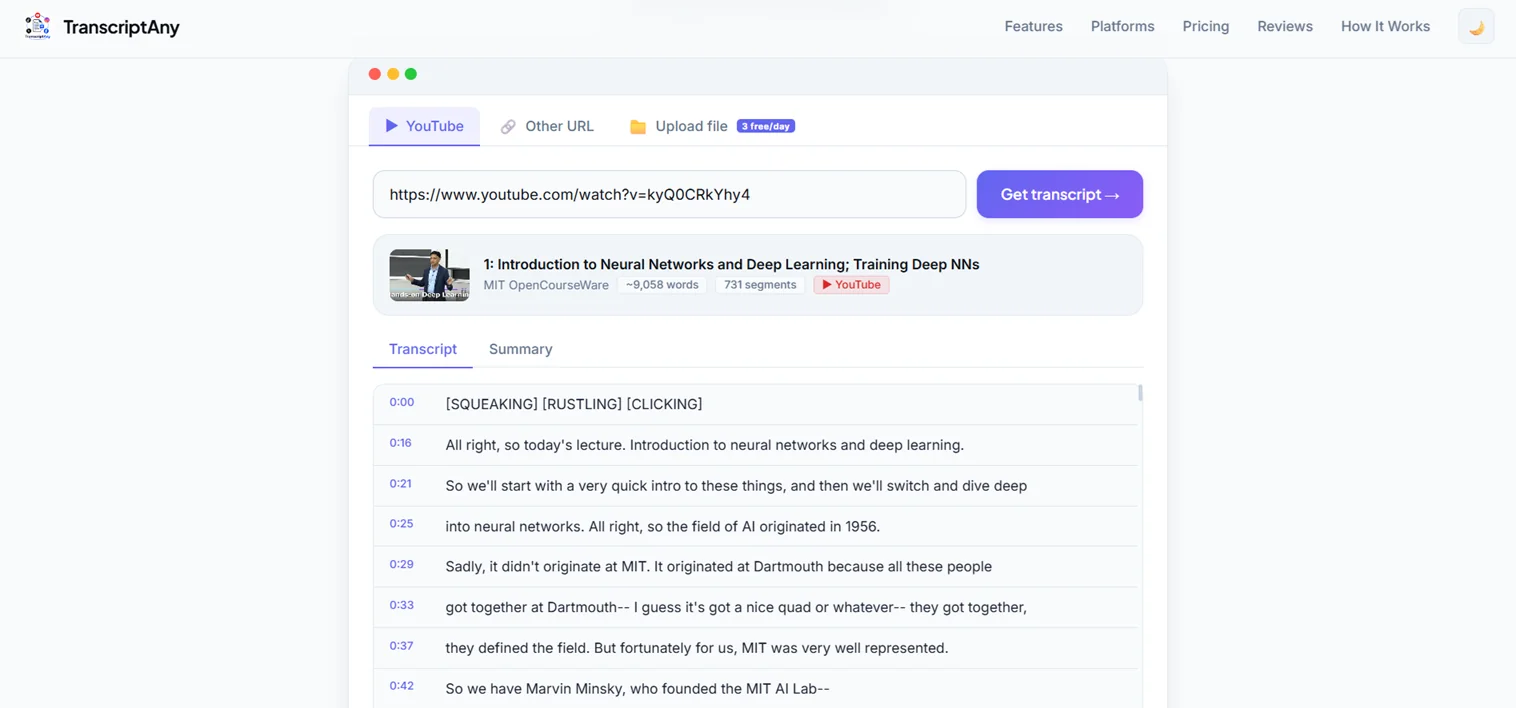Jump to timestamp 0:33
This screenshot has height=708, width=1516.
pyautogui.click(x=401, y=605)
